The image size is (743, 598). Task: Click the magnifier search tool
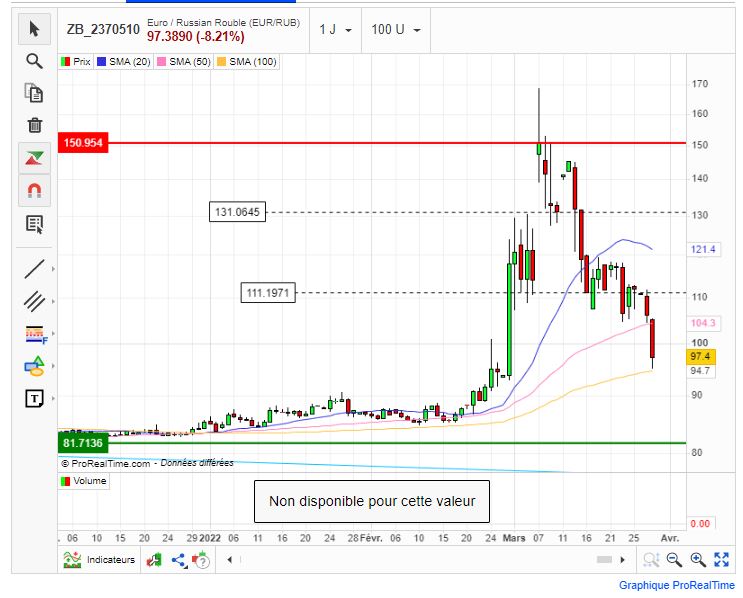tap(35, 61)
